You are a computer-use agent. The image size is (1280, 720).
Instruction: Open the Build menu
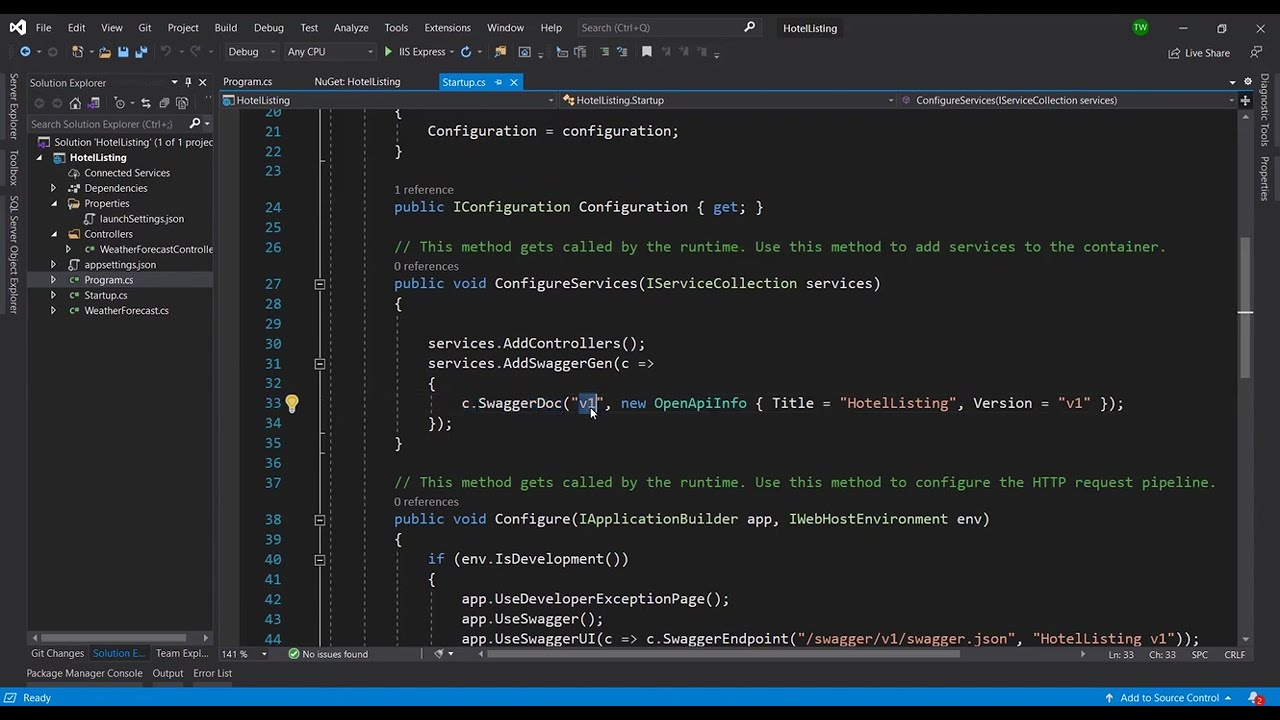pyautogui.click(x=226, y=27)
